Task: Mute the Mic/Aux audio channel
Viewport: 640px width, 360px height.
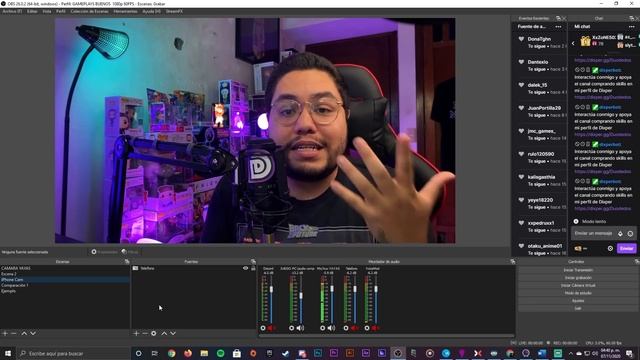Action: [x=331, y=328]
